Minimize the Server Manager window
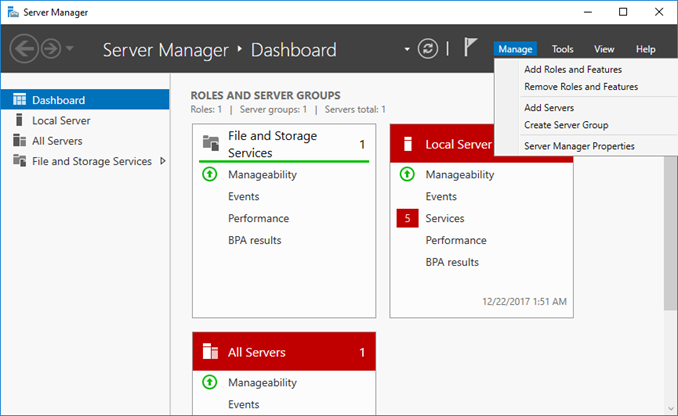678x416 pixels. coord(588,12)
